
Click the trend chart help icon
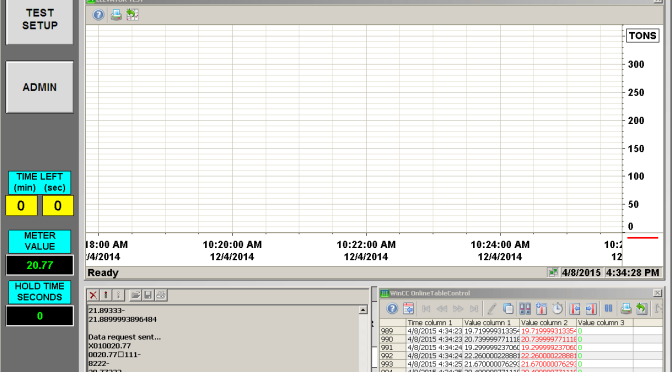pos(99,15)
